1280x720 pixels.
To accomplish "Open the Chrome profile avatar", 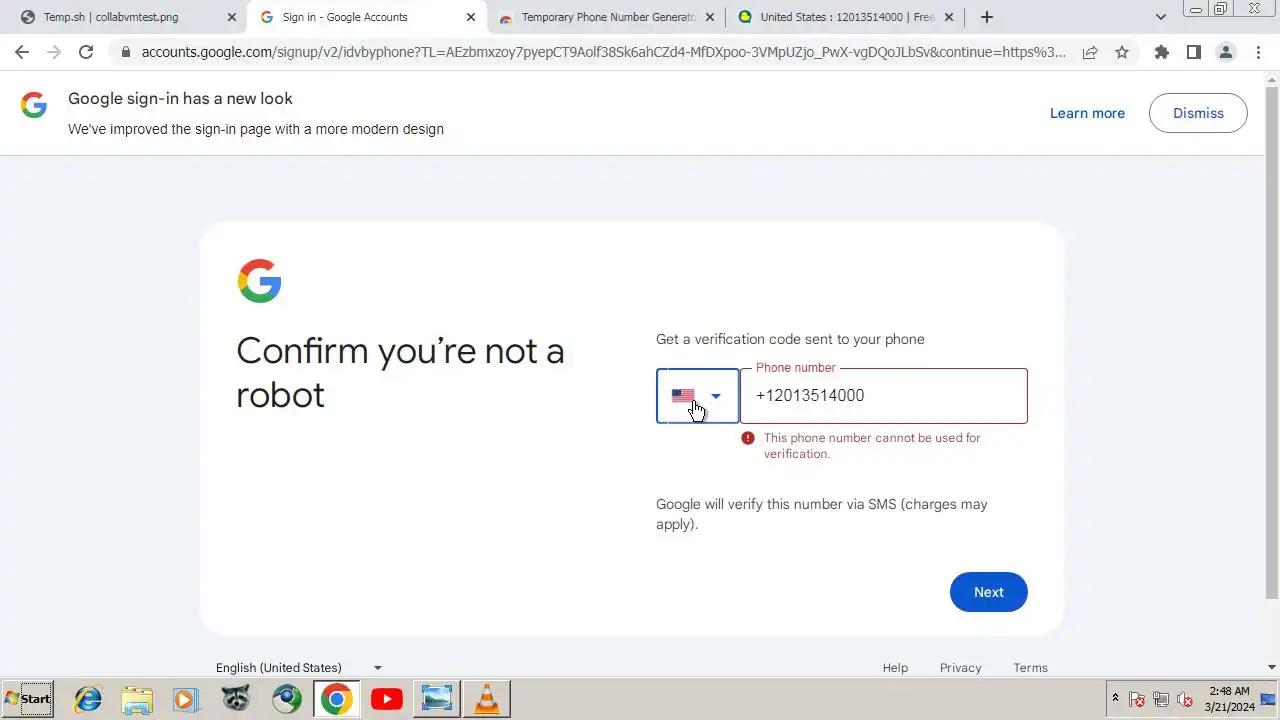I will (x=1225, y=52).
